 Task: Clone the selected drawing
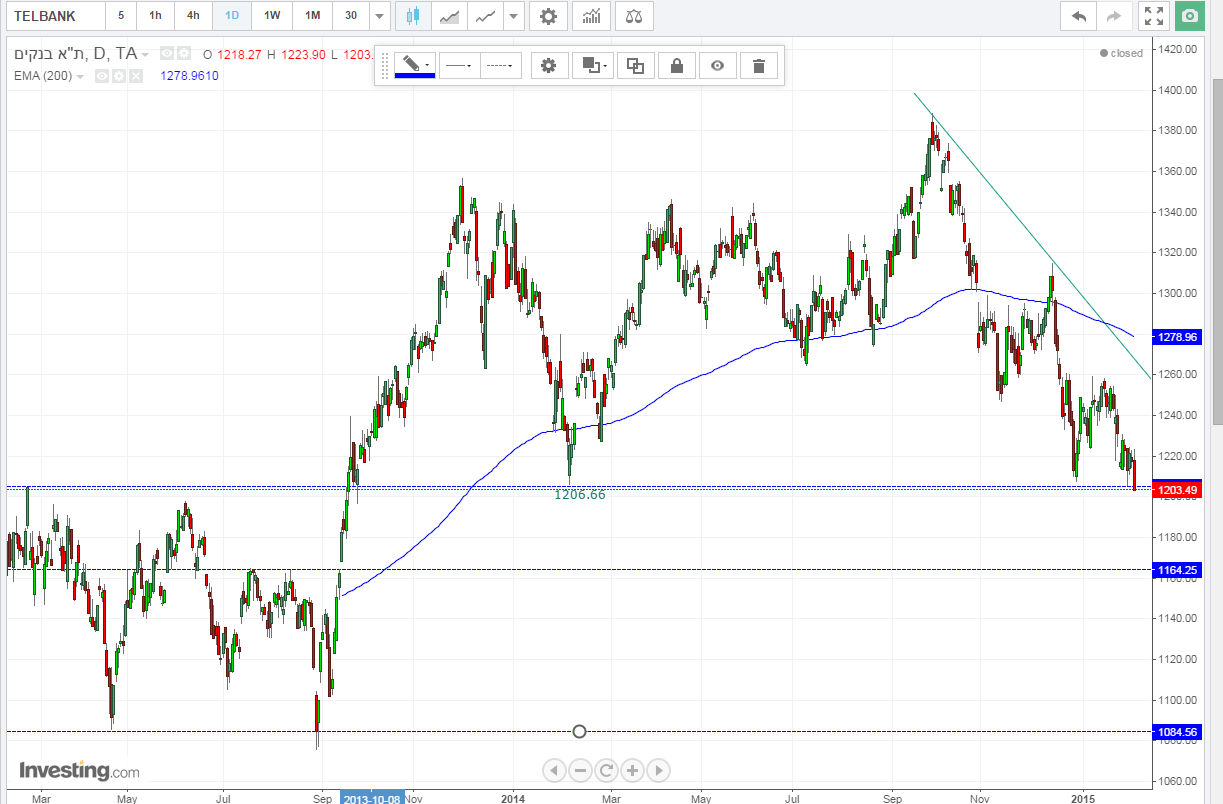click(635, 66)
